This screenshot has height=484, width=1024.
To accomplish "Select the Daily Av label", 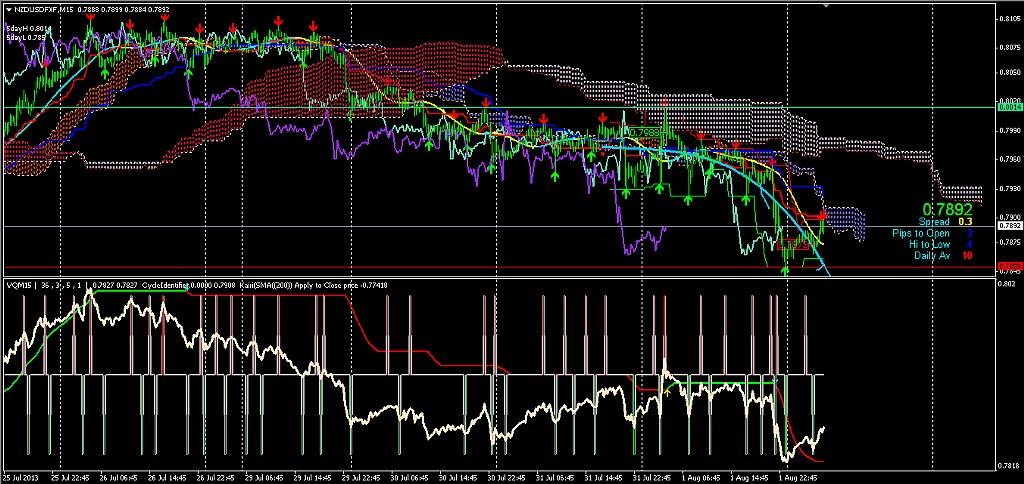I will [933, 255].
